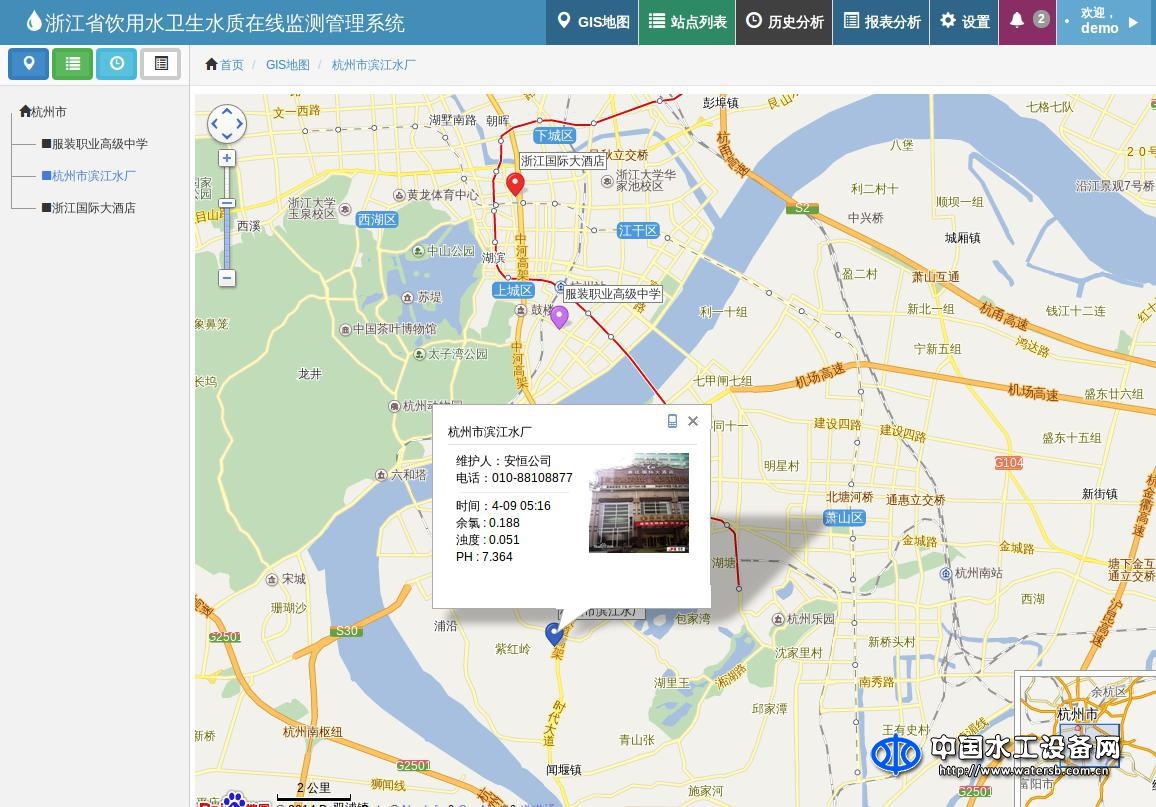
Task: Select 浙江国际大酒店 in the station tree
Action: [x=93, y=208]
